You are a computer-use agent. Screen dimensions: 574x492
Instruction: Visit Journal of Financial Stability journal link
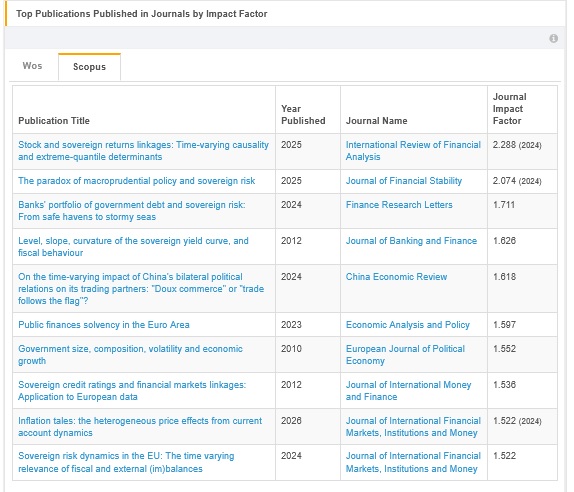tap(404, 181)
